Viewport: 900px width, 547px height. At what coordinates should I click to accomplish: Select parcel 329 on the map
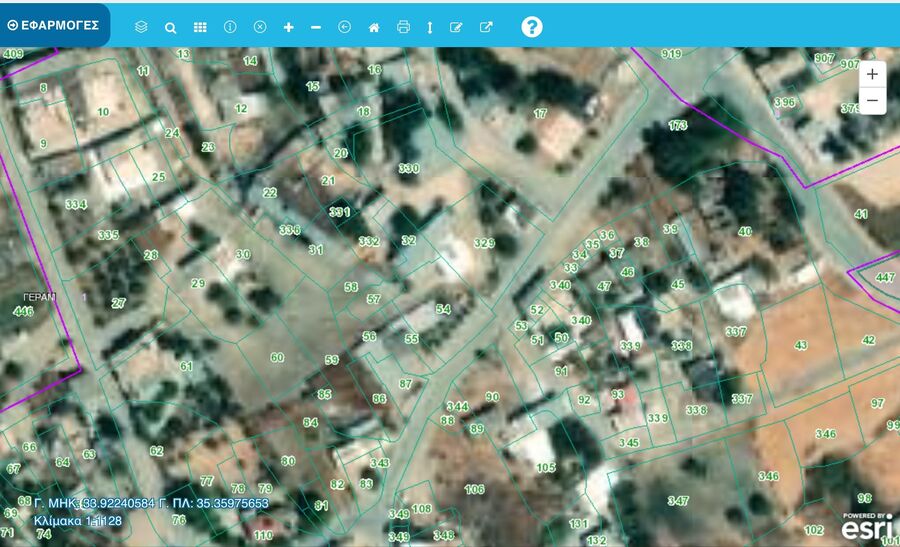(484, 243)
